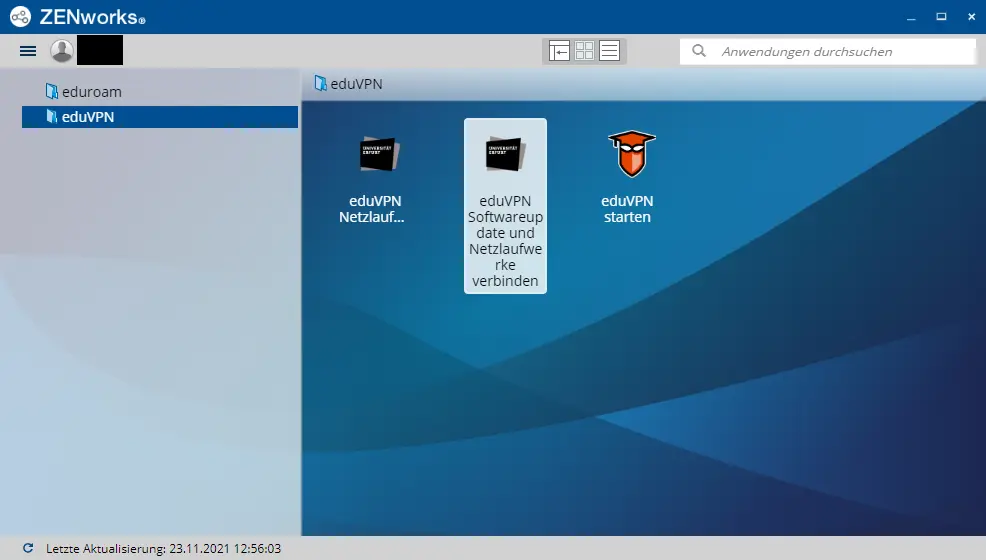Image resolution: width=986 pixels, height=560 pixels.
Task: Click the search magnifier icon
Action: (x=699, y=51)
